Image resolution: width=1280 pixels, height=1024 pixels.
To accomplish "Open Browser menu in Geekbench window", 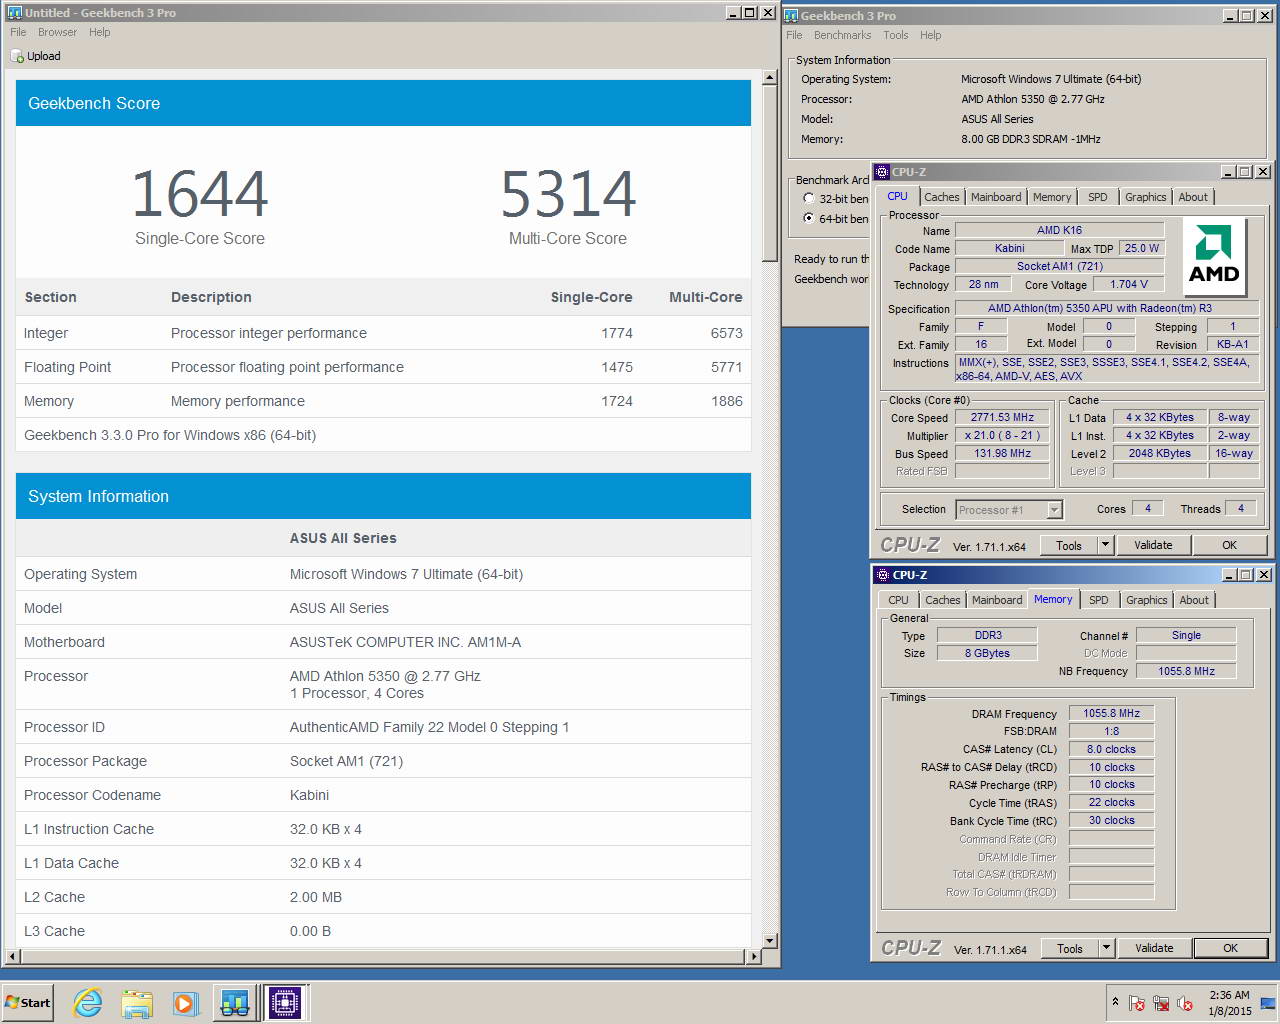I will pos(57,32).
